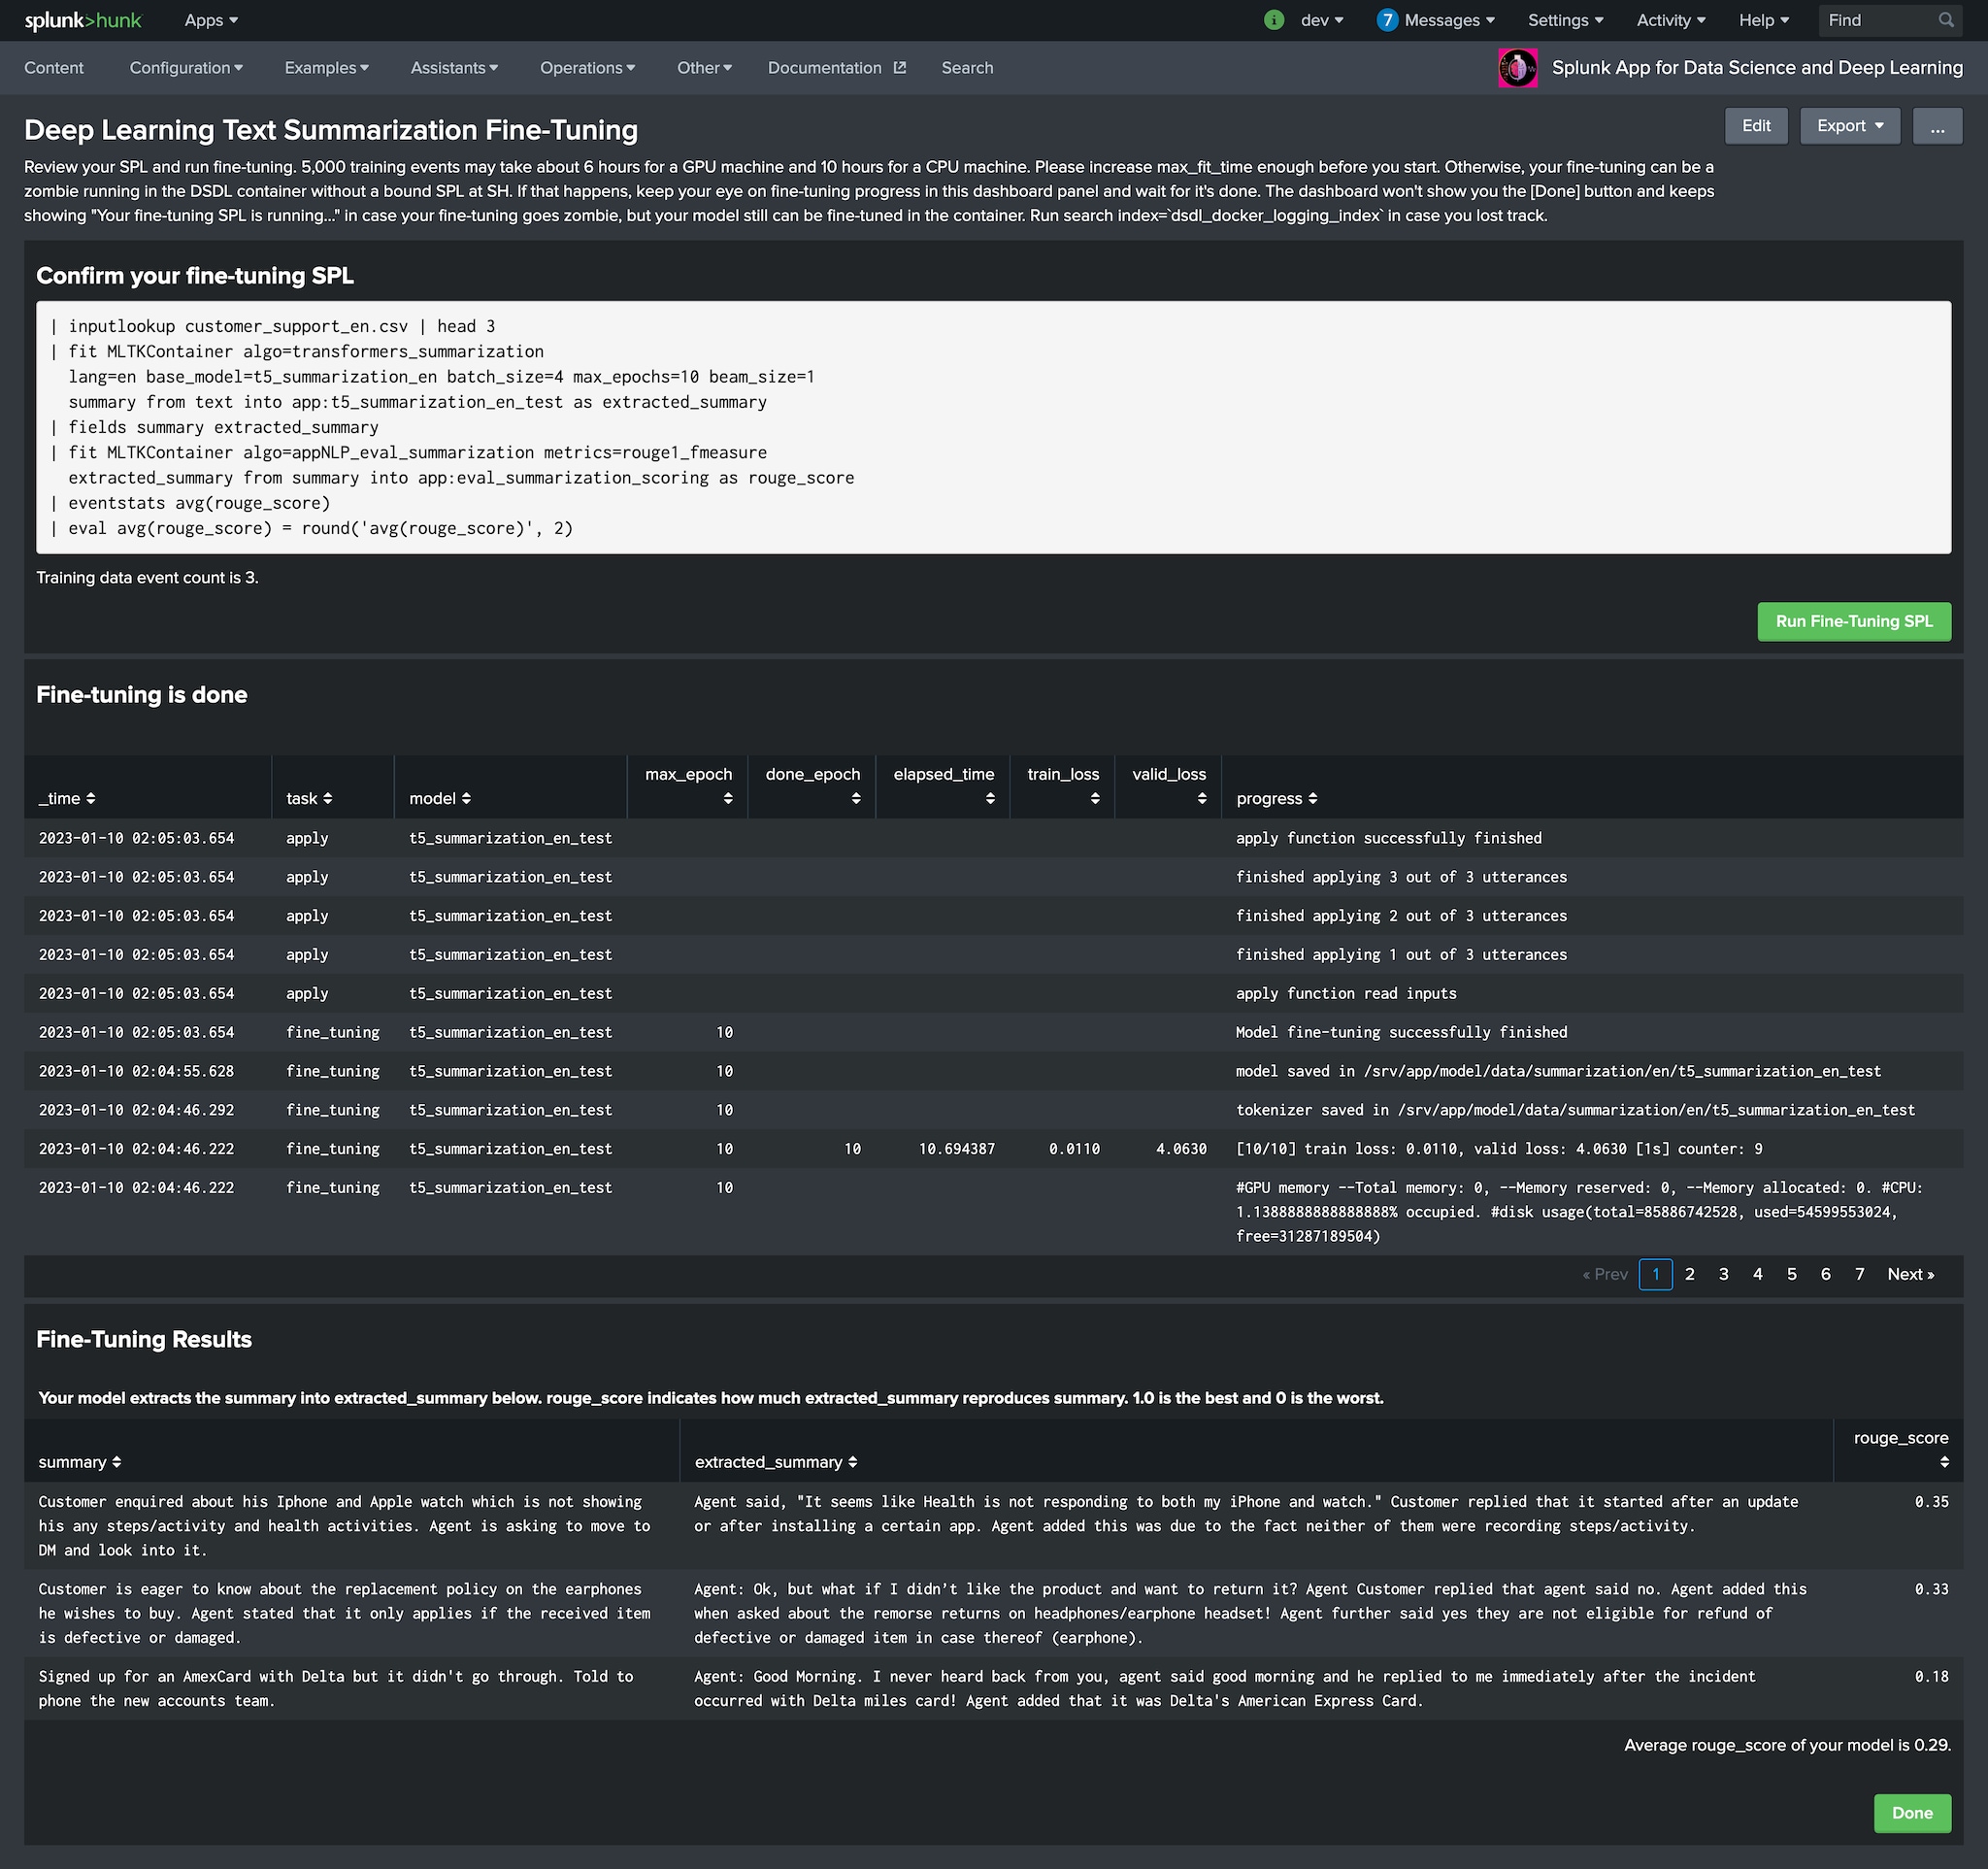Click the Run Fine-Tuning SPL button
This screenshot has height=1869, width=1988.
tap(1855, 620)
